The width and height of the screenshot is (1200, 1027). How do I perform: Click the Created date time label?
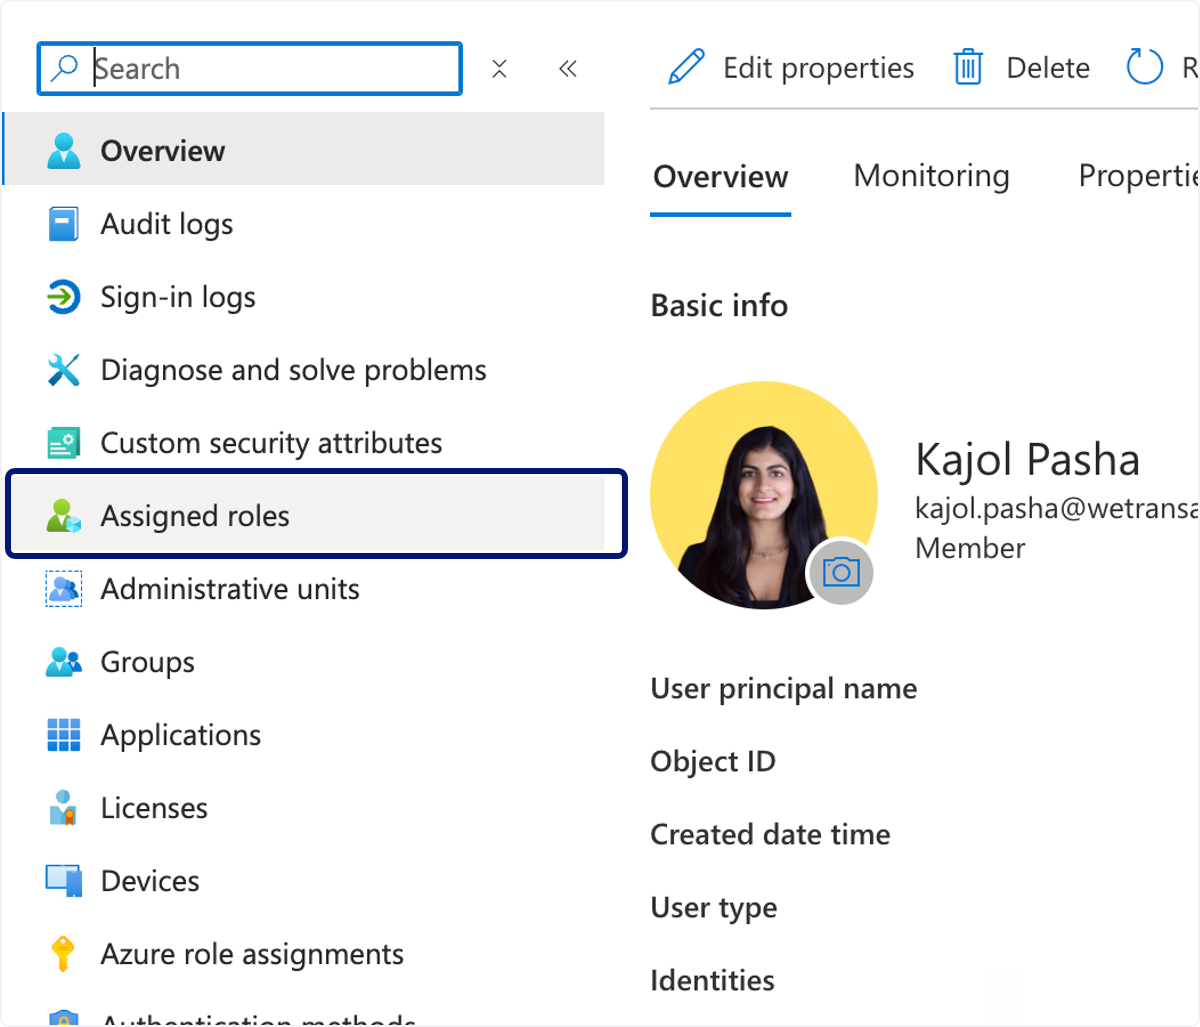[x=770, y=834]
